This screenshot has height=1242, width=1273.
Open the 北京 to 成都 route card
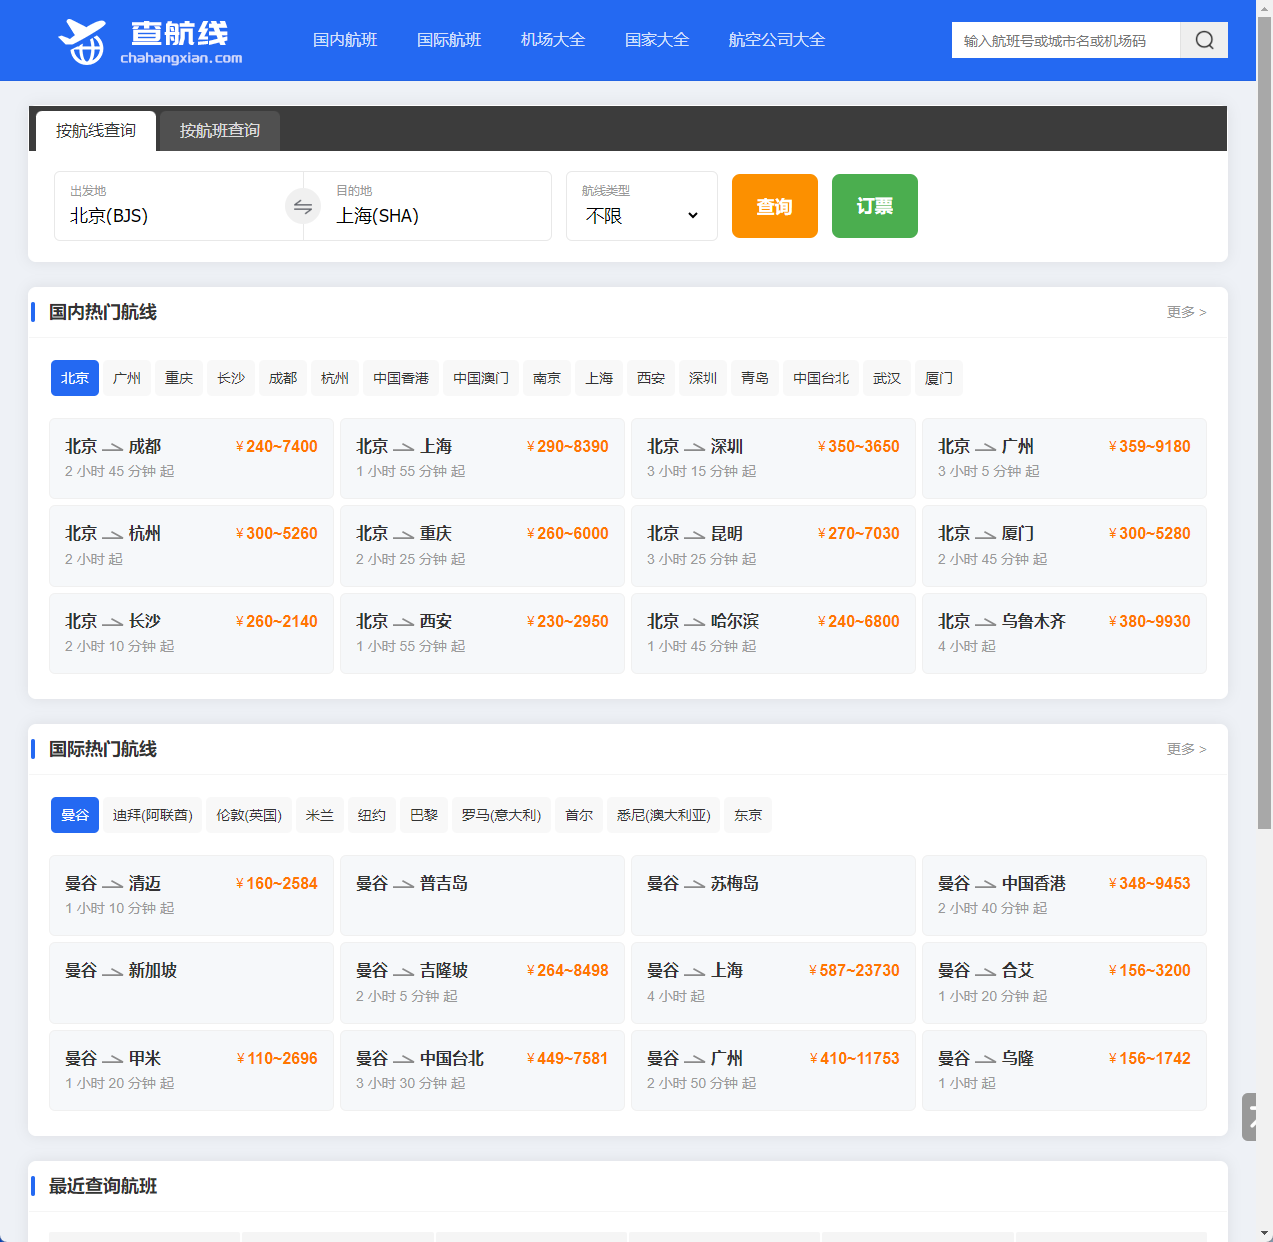point(191,458)
